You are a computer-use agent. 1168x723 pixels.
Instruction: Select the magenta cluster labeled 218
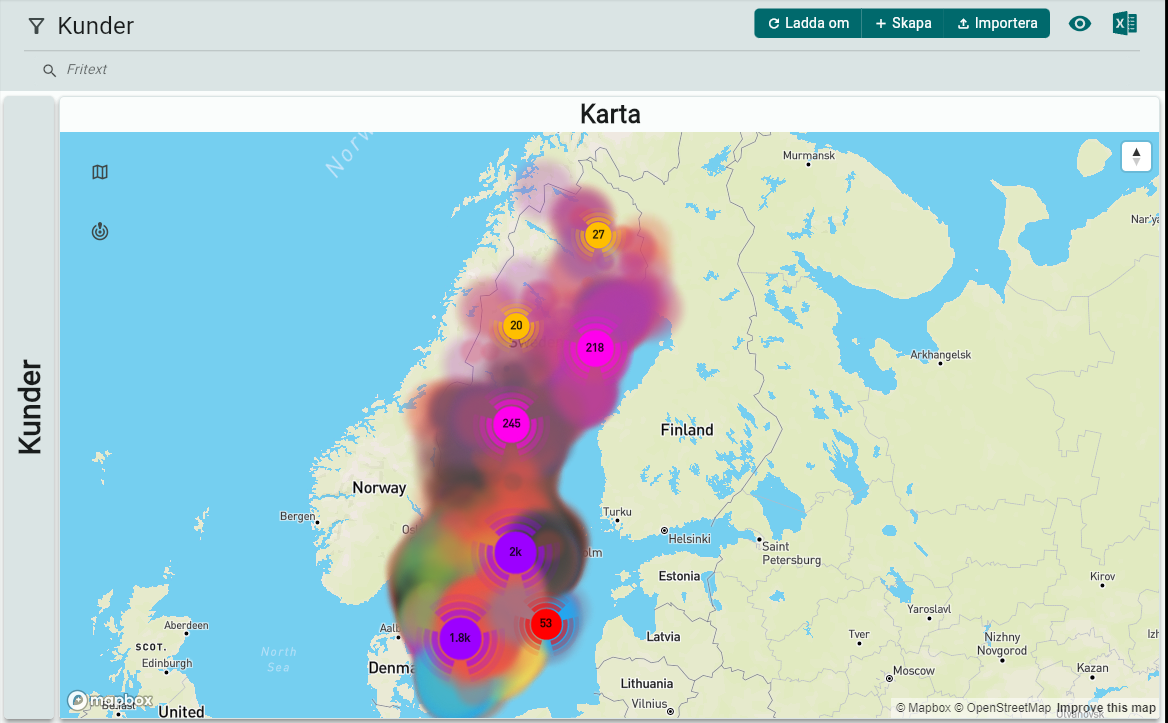click(594, 348)
